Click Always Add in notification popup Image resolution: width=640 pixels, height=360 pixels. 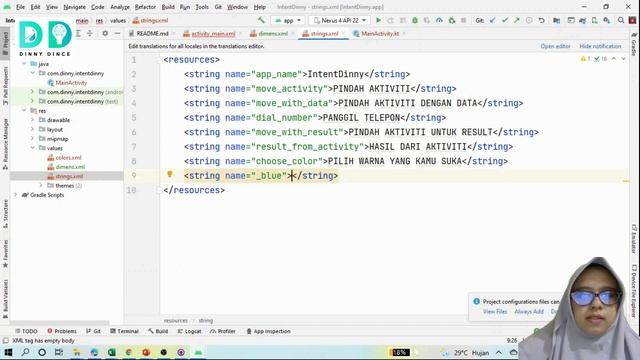click(x=529, y=311)
